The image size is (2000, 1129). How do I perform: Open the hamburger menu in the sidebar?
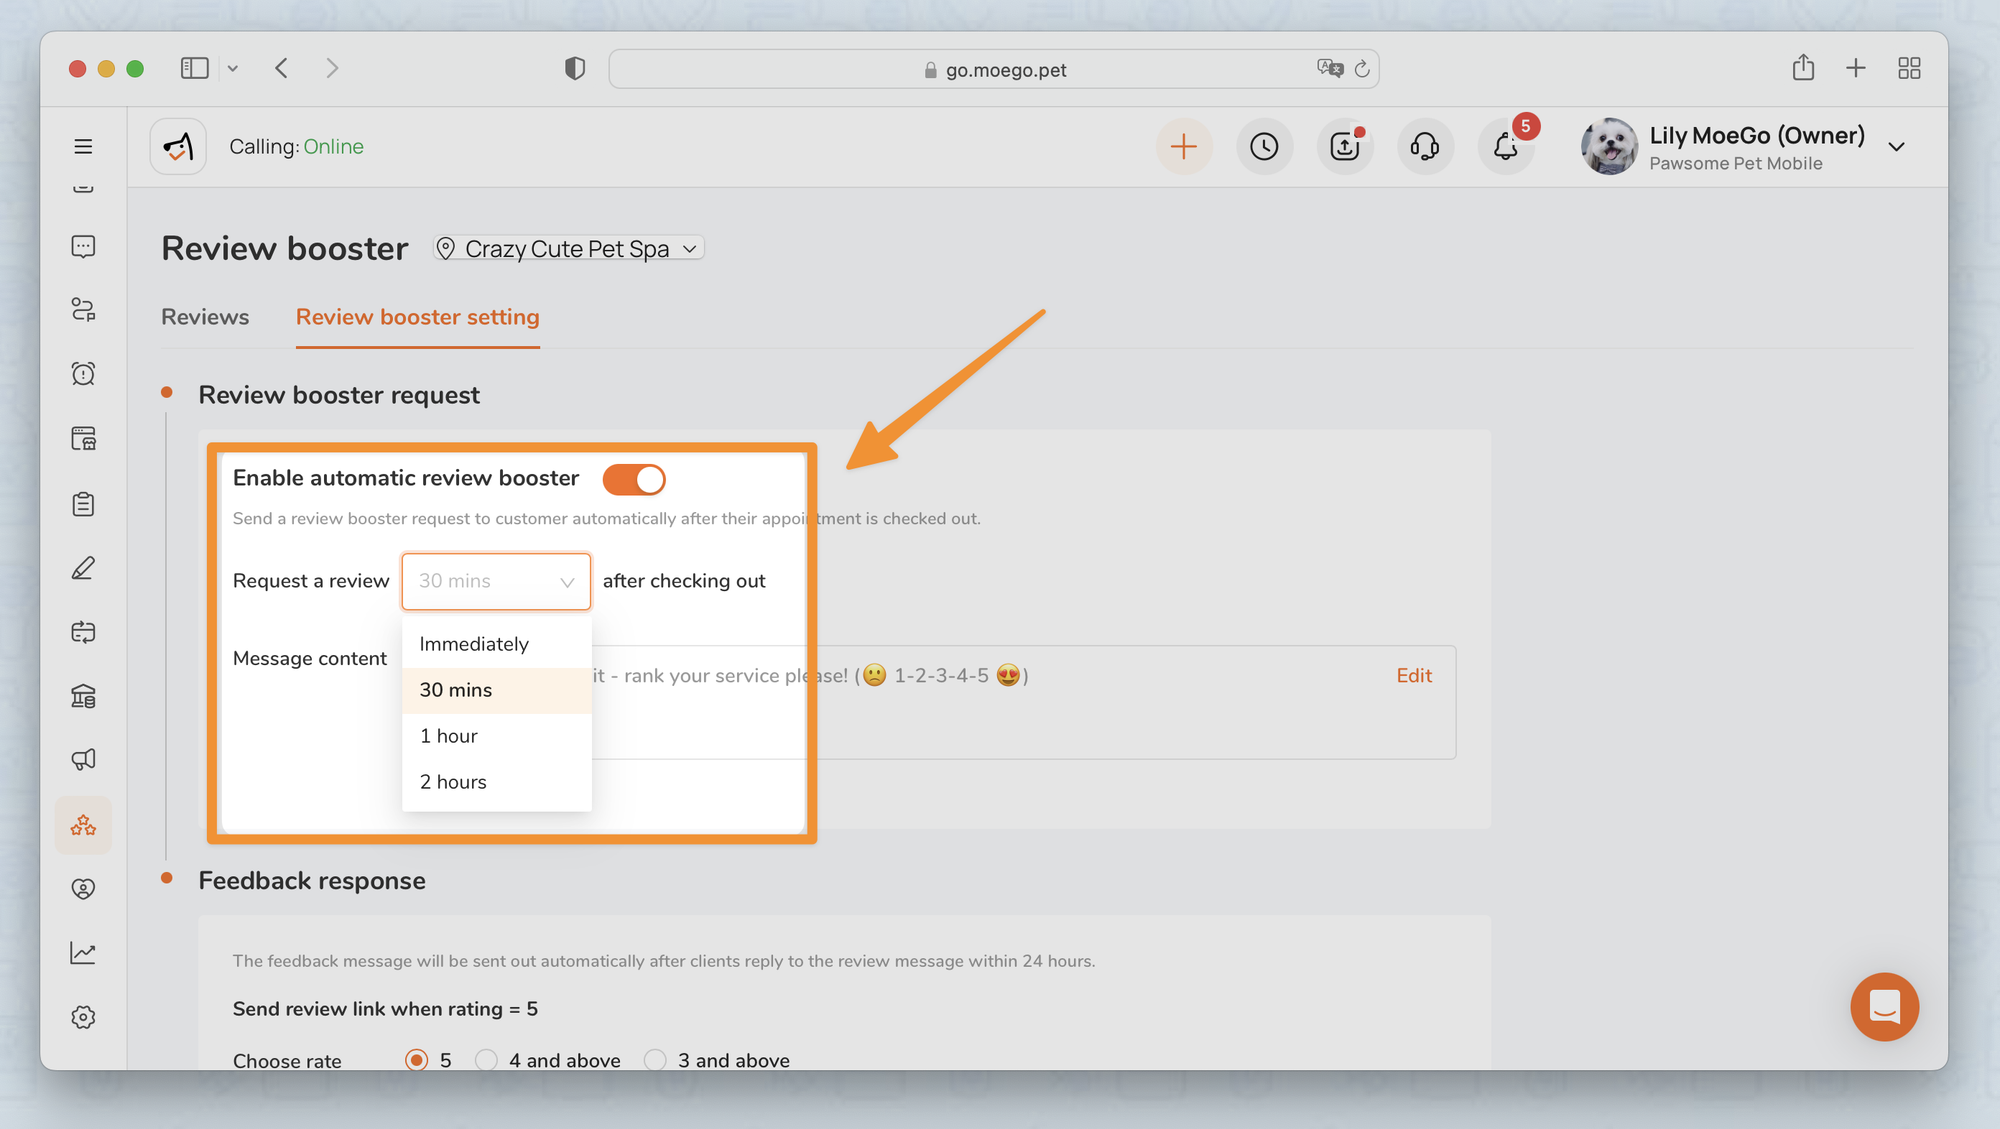coord(83,147)
